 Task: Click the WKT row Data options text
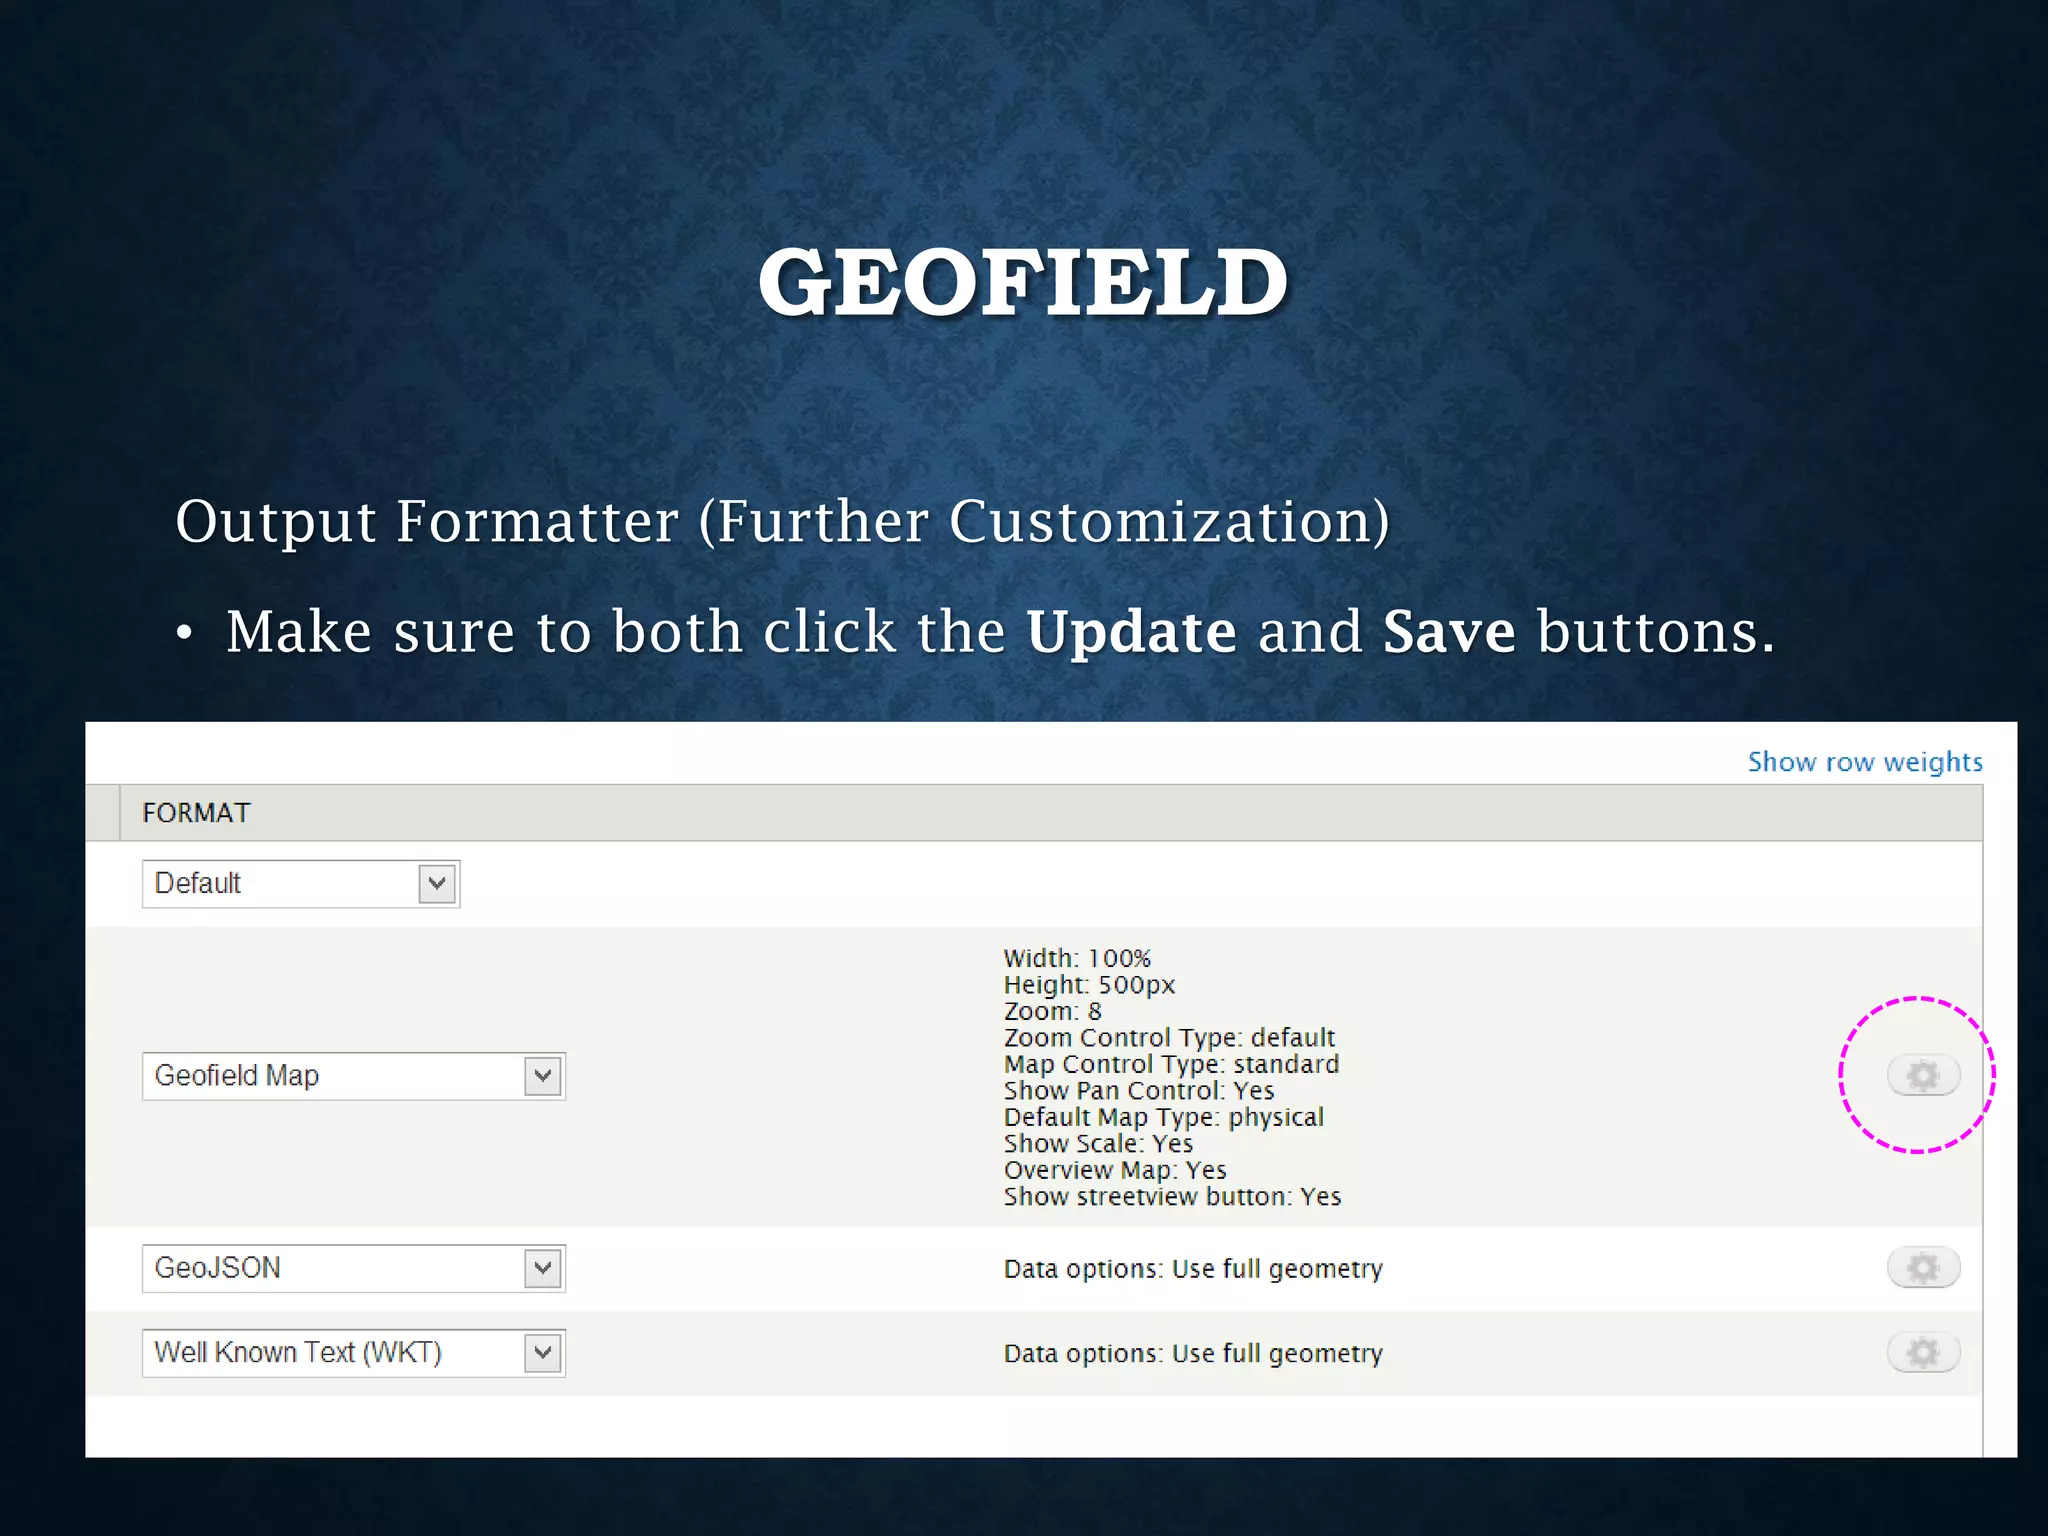coord(1192,1353)
